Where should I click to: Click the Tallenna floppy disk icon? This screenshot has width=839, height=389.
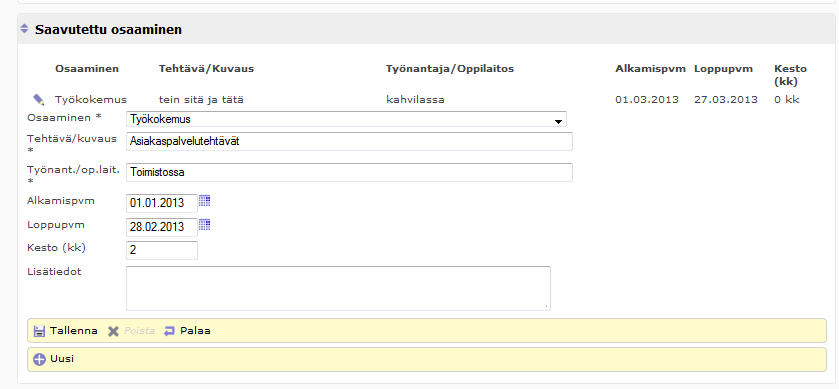tap(39, 331)
